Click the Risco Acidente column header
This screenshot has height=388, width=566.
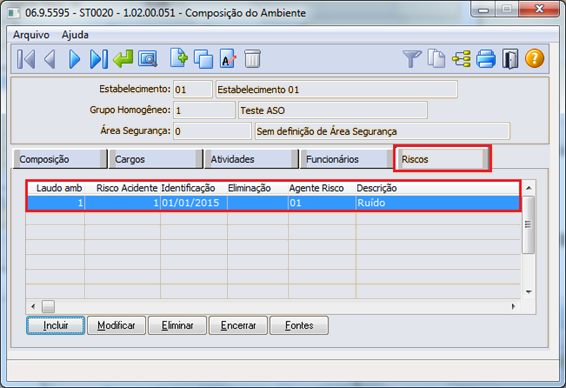[123, 188]
